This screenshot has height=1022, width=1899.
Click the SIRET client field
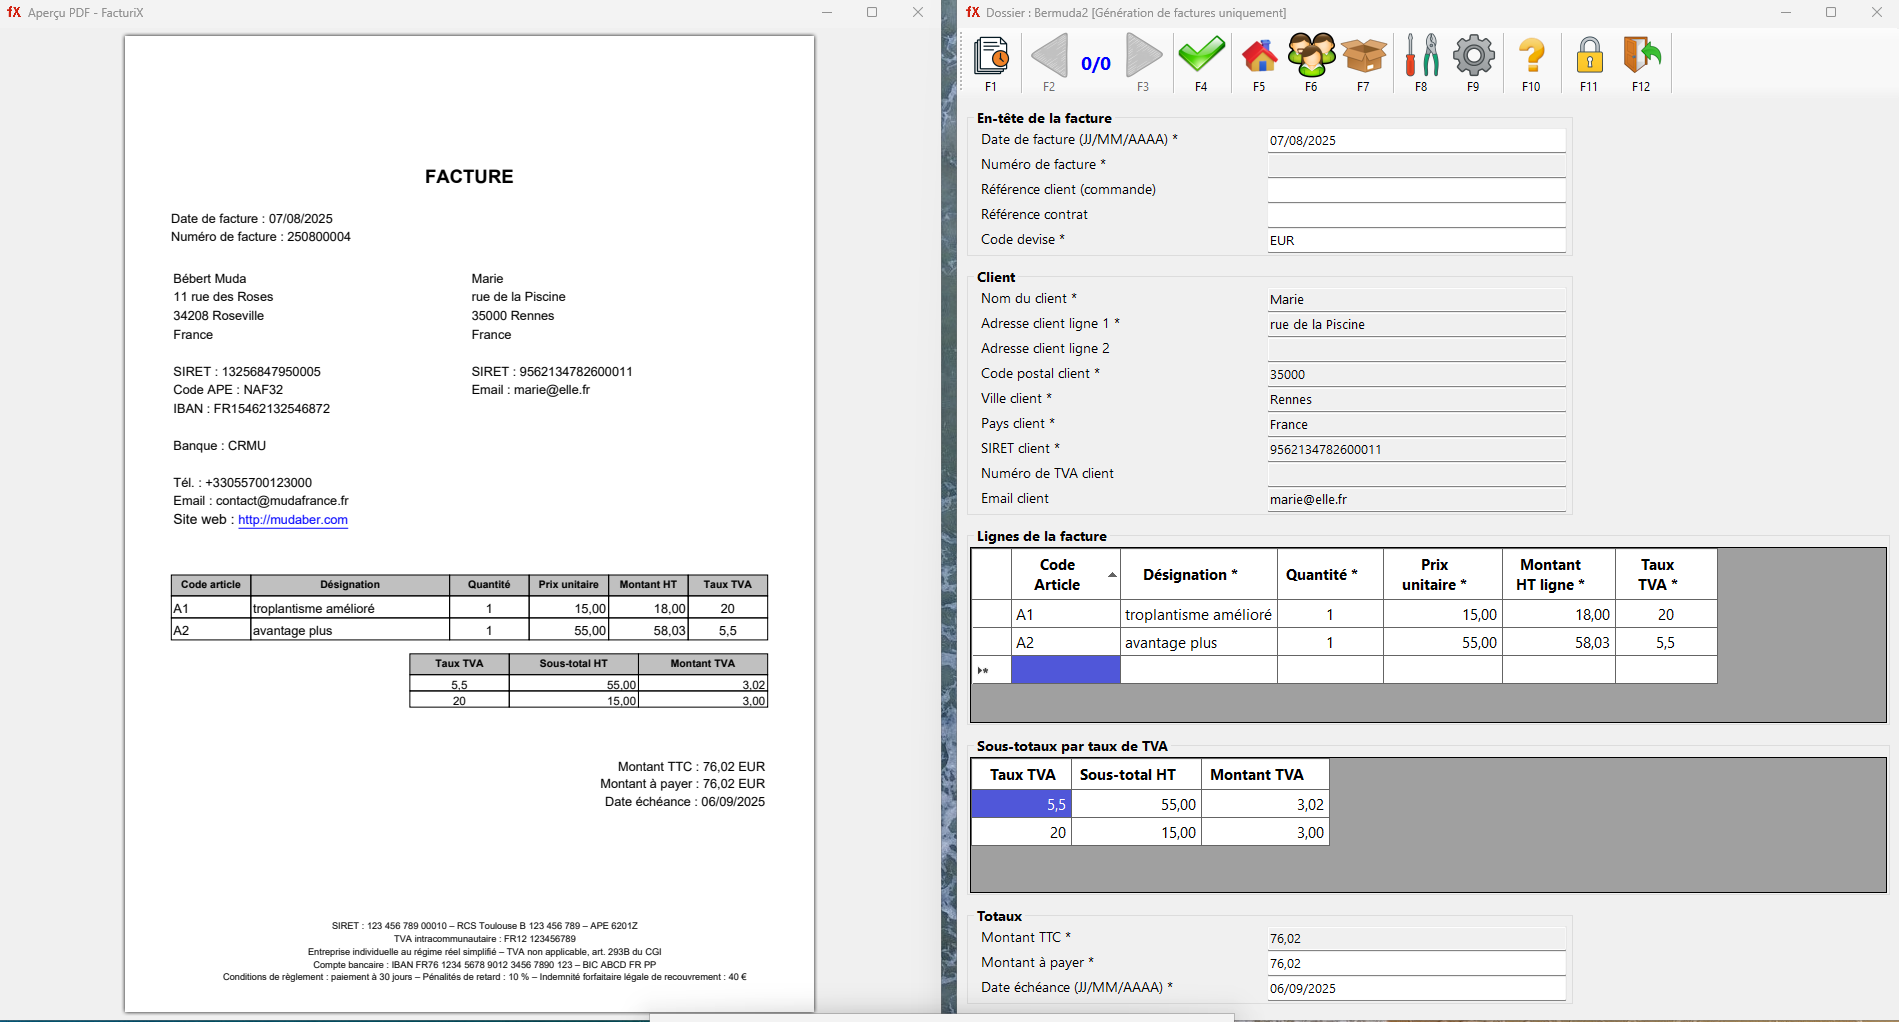point(1416,450)
